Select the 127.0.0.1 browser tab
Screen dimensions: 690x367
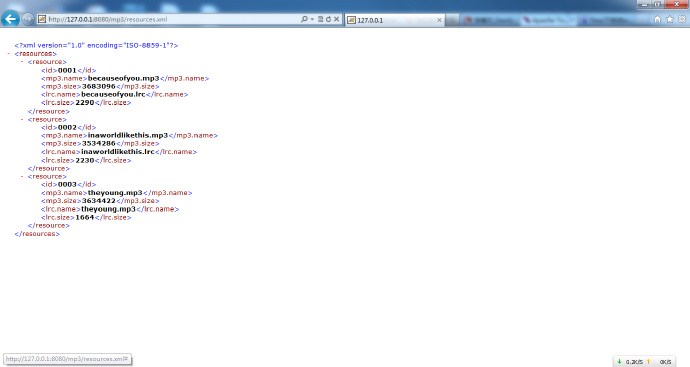pyautogui.click(x=394, y=20)
